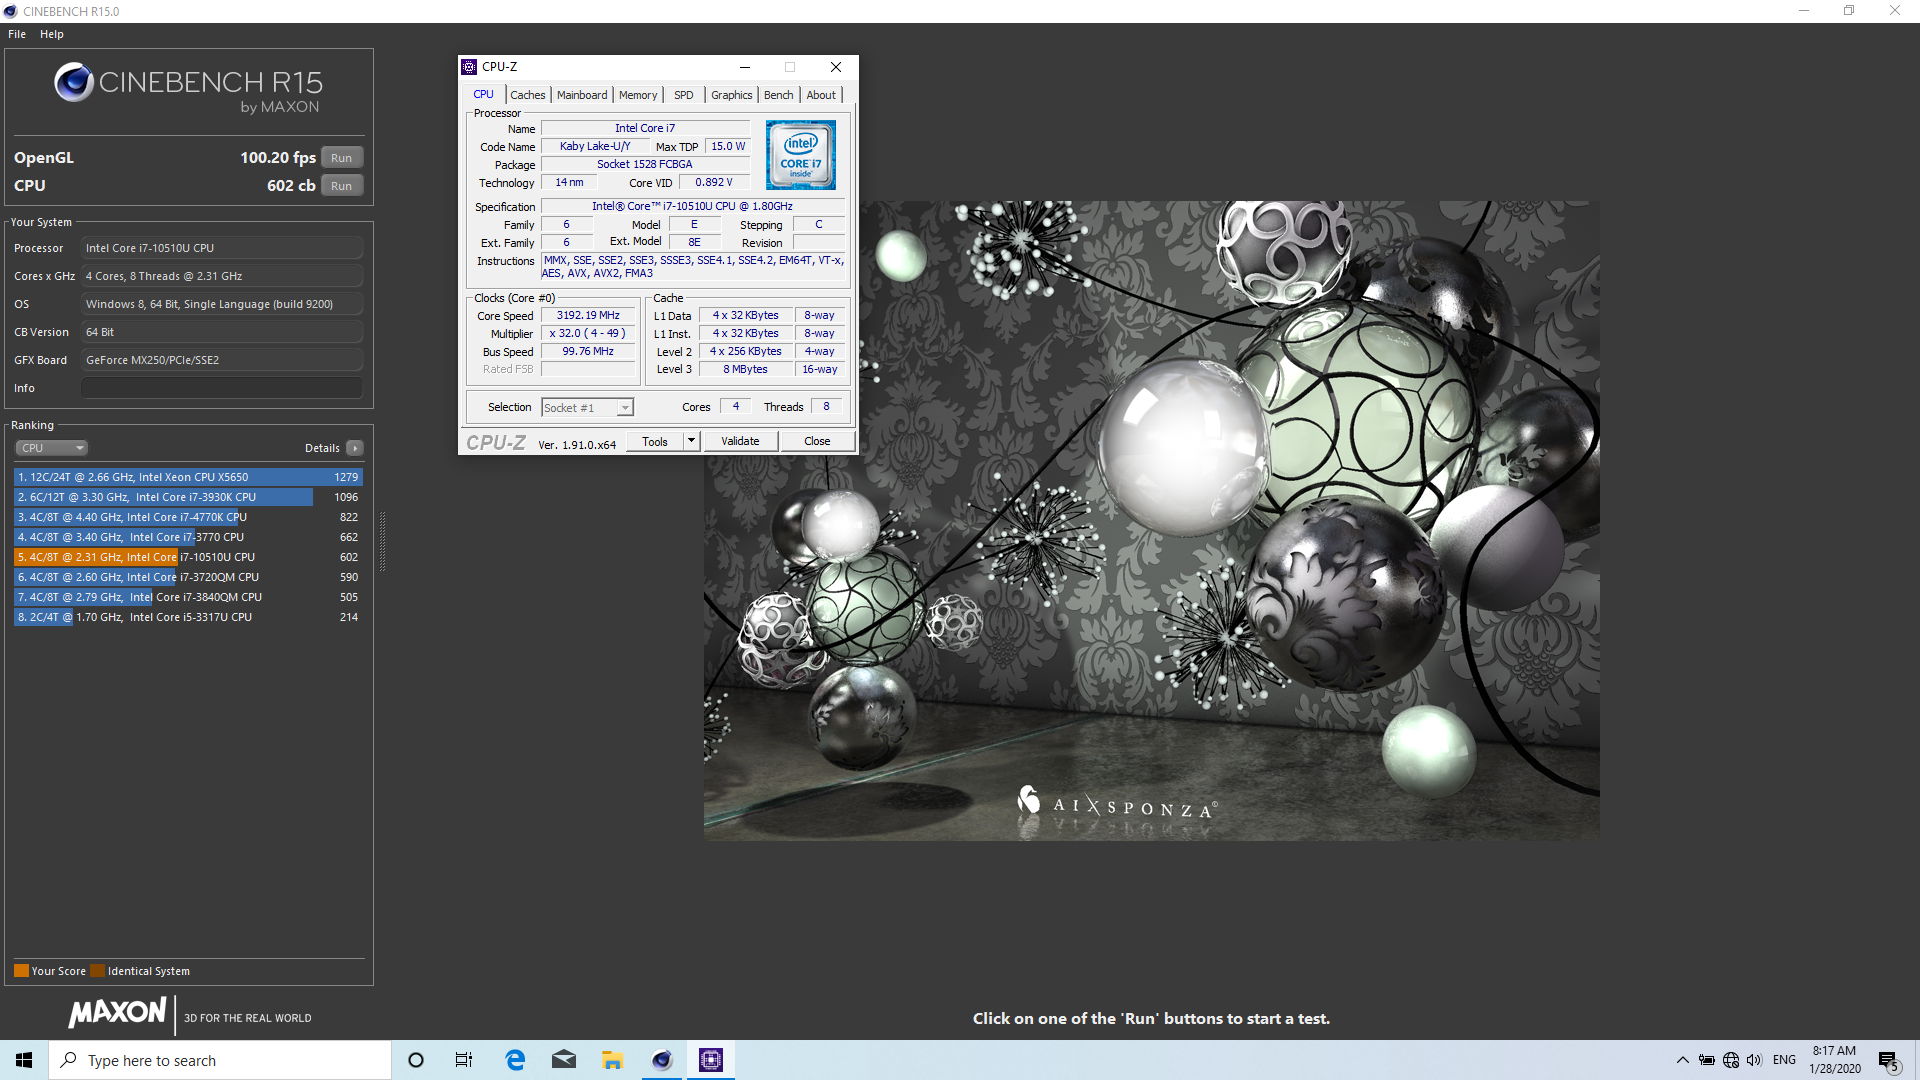Screen dimensions: 1920x1080
Task: Click Intel Core i7 logo in CPU-Z
Action: [x=801, y=155]
